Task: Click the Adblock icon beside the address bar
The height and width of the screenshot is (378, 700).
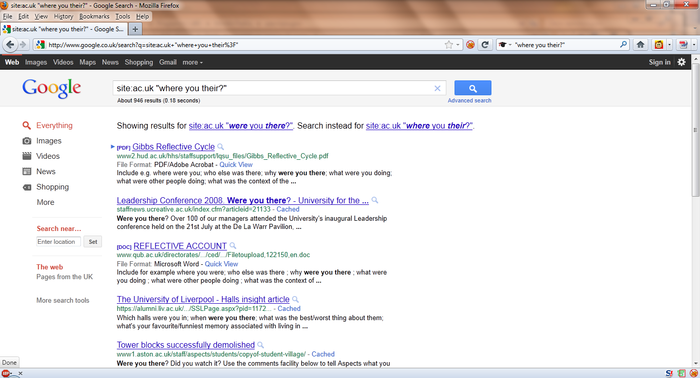Action: (470, 45)
